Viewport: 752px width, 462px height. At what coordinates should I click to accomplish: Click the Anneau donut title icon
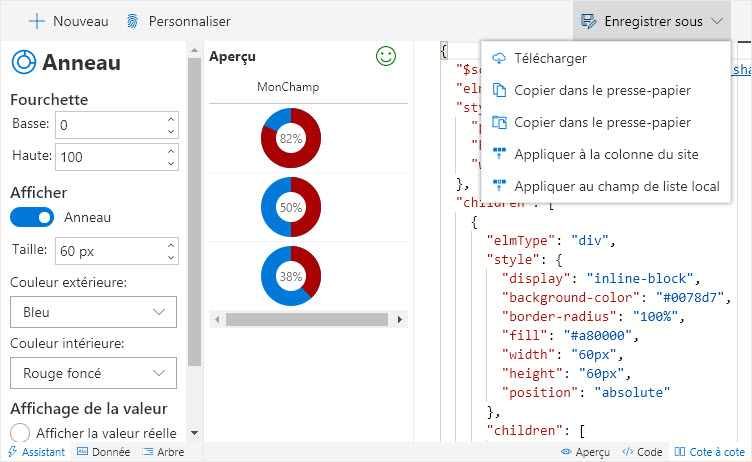23,62
